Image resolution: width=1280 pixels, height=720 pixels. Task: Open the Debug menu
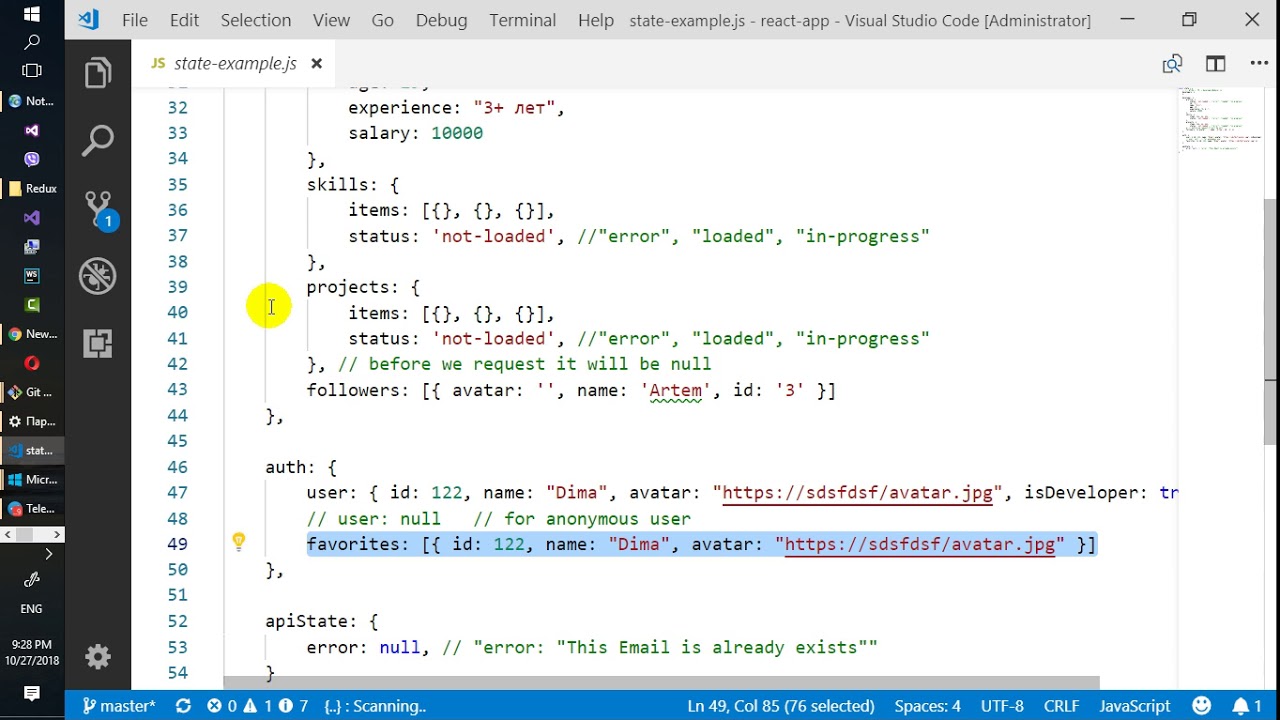pyautogui.click(x=441, y=20)
